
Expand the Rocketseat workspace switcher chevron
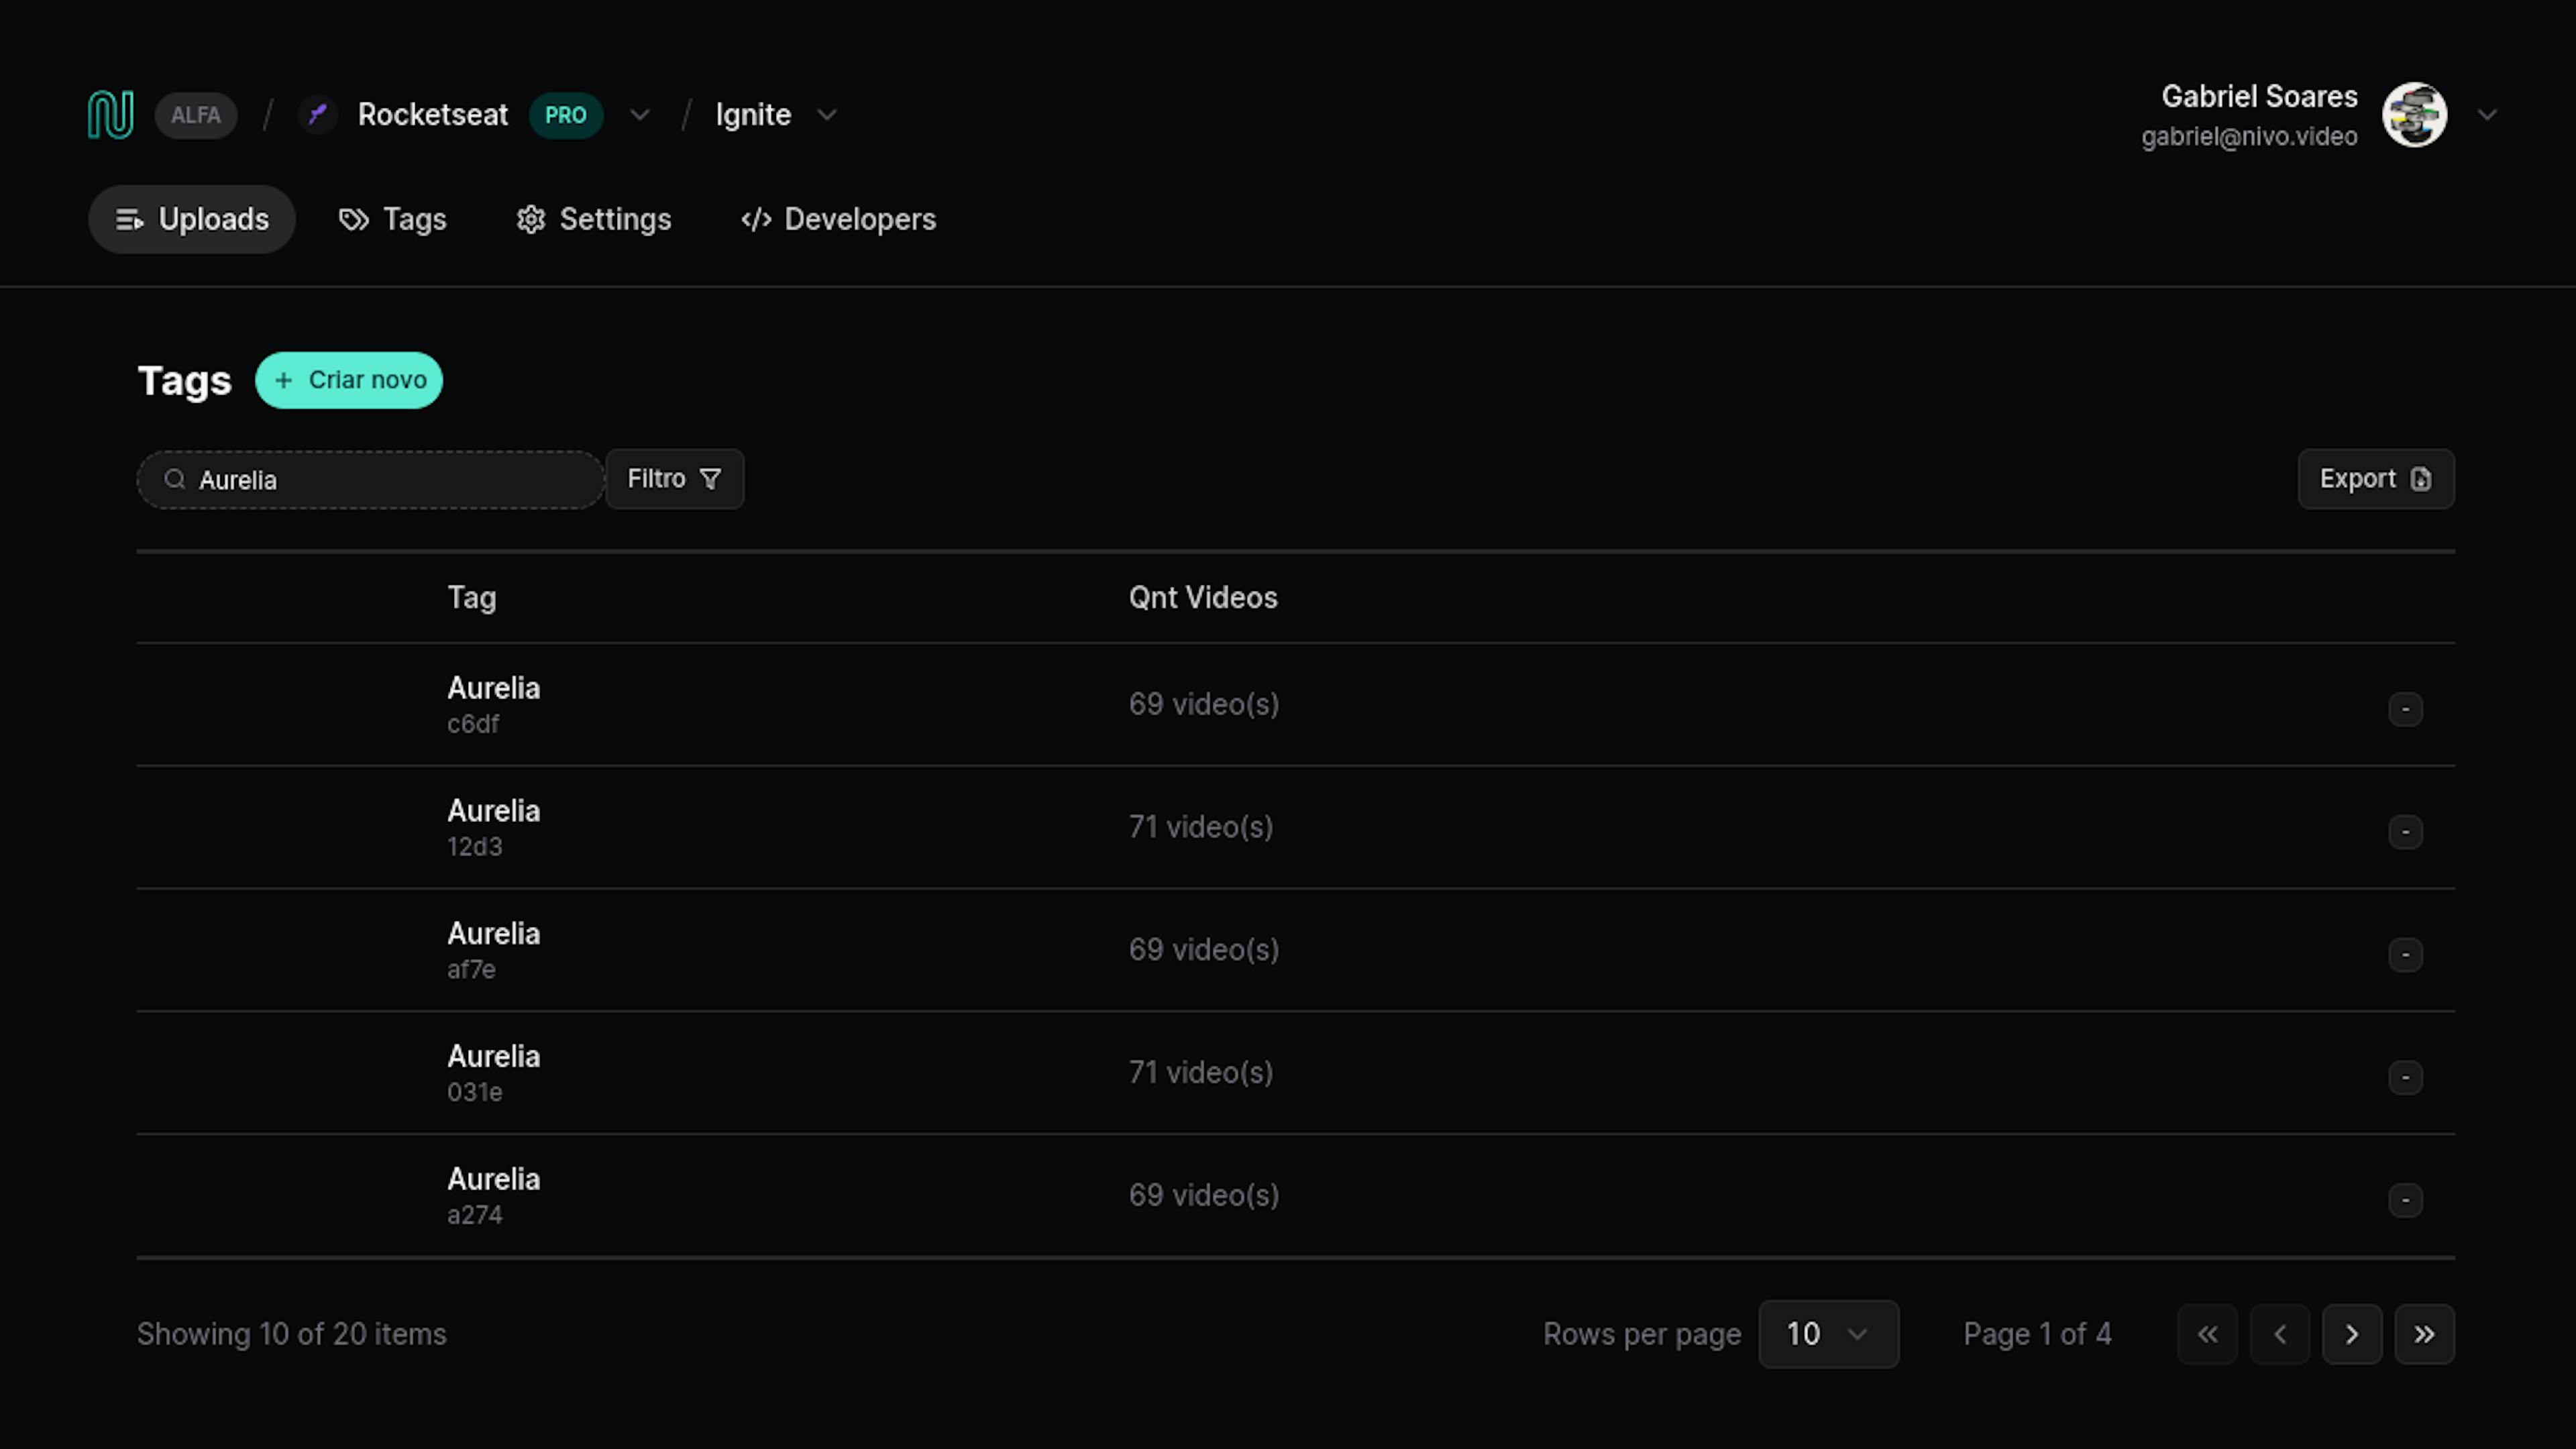click(x=640, y=115)
